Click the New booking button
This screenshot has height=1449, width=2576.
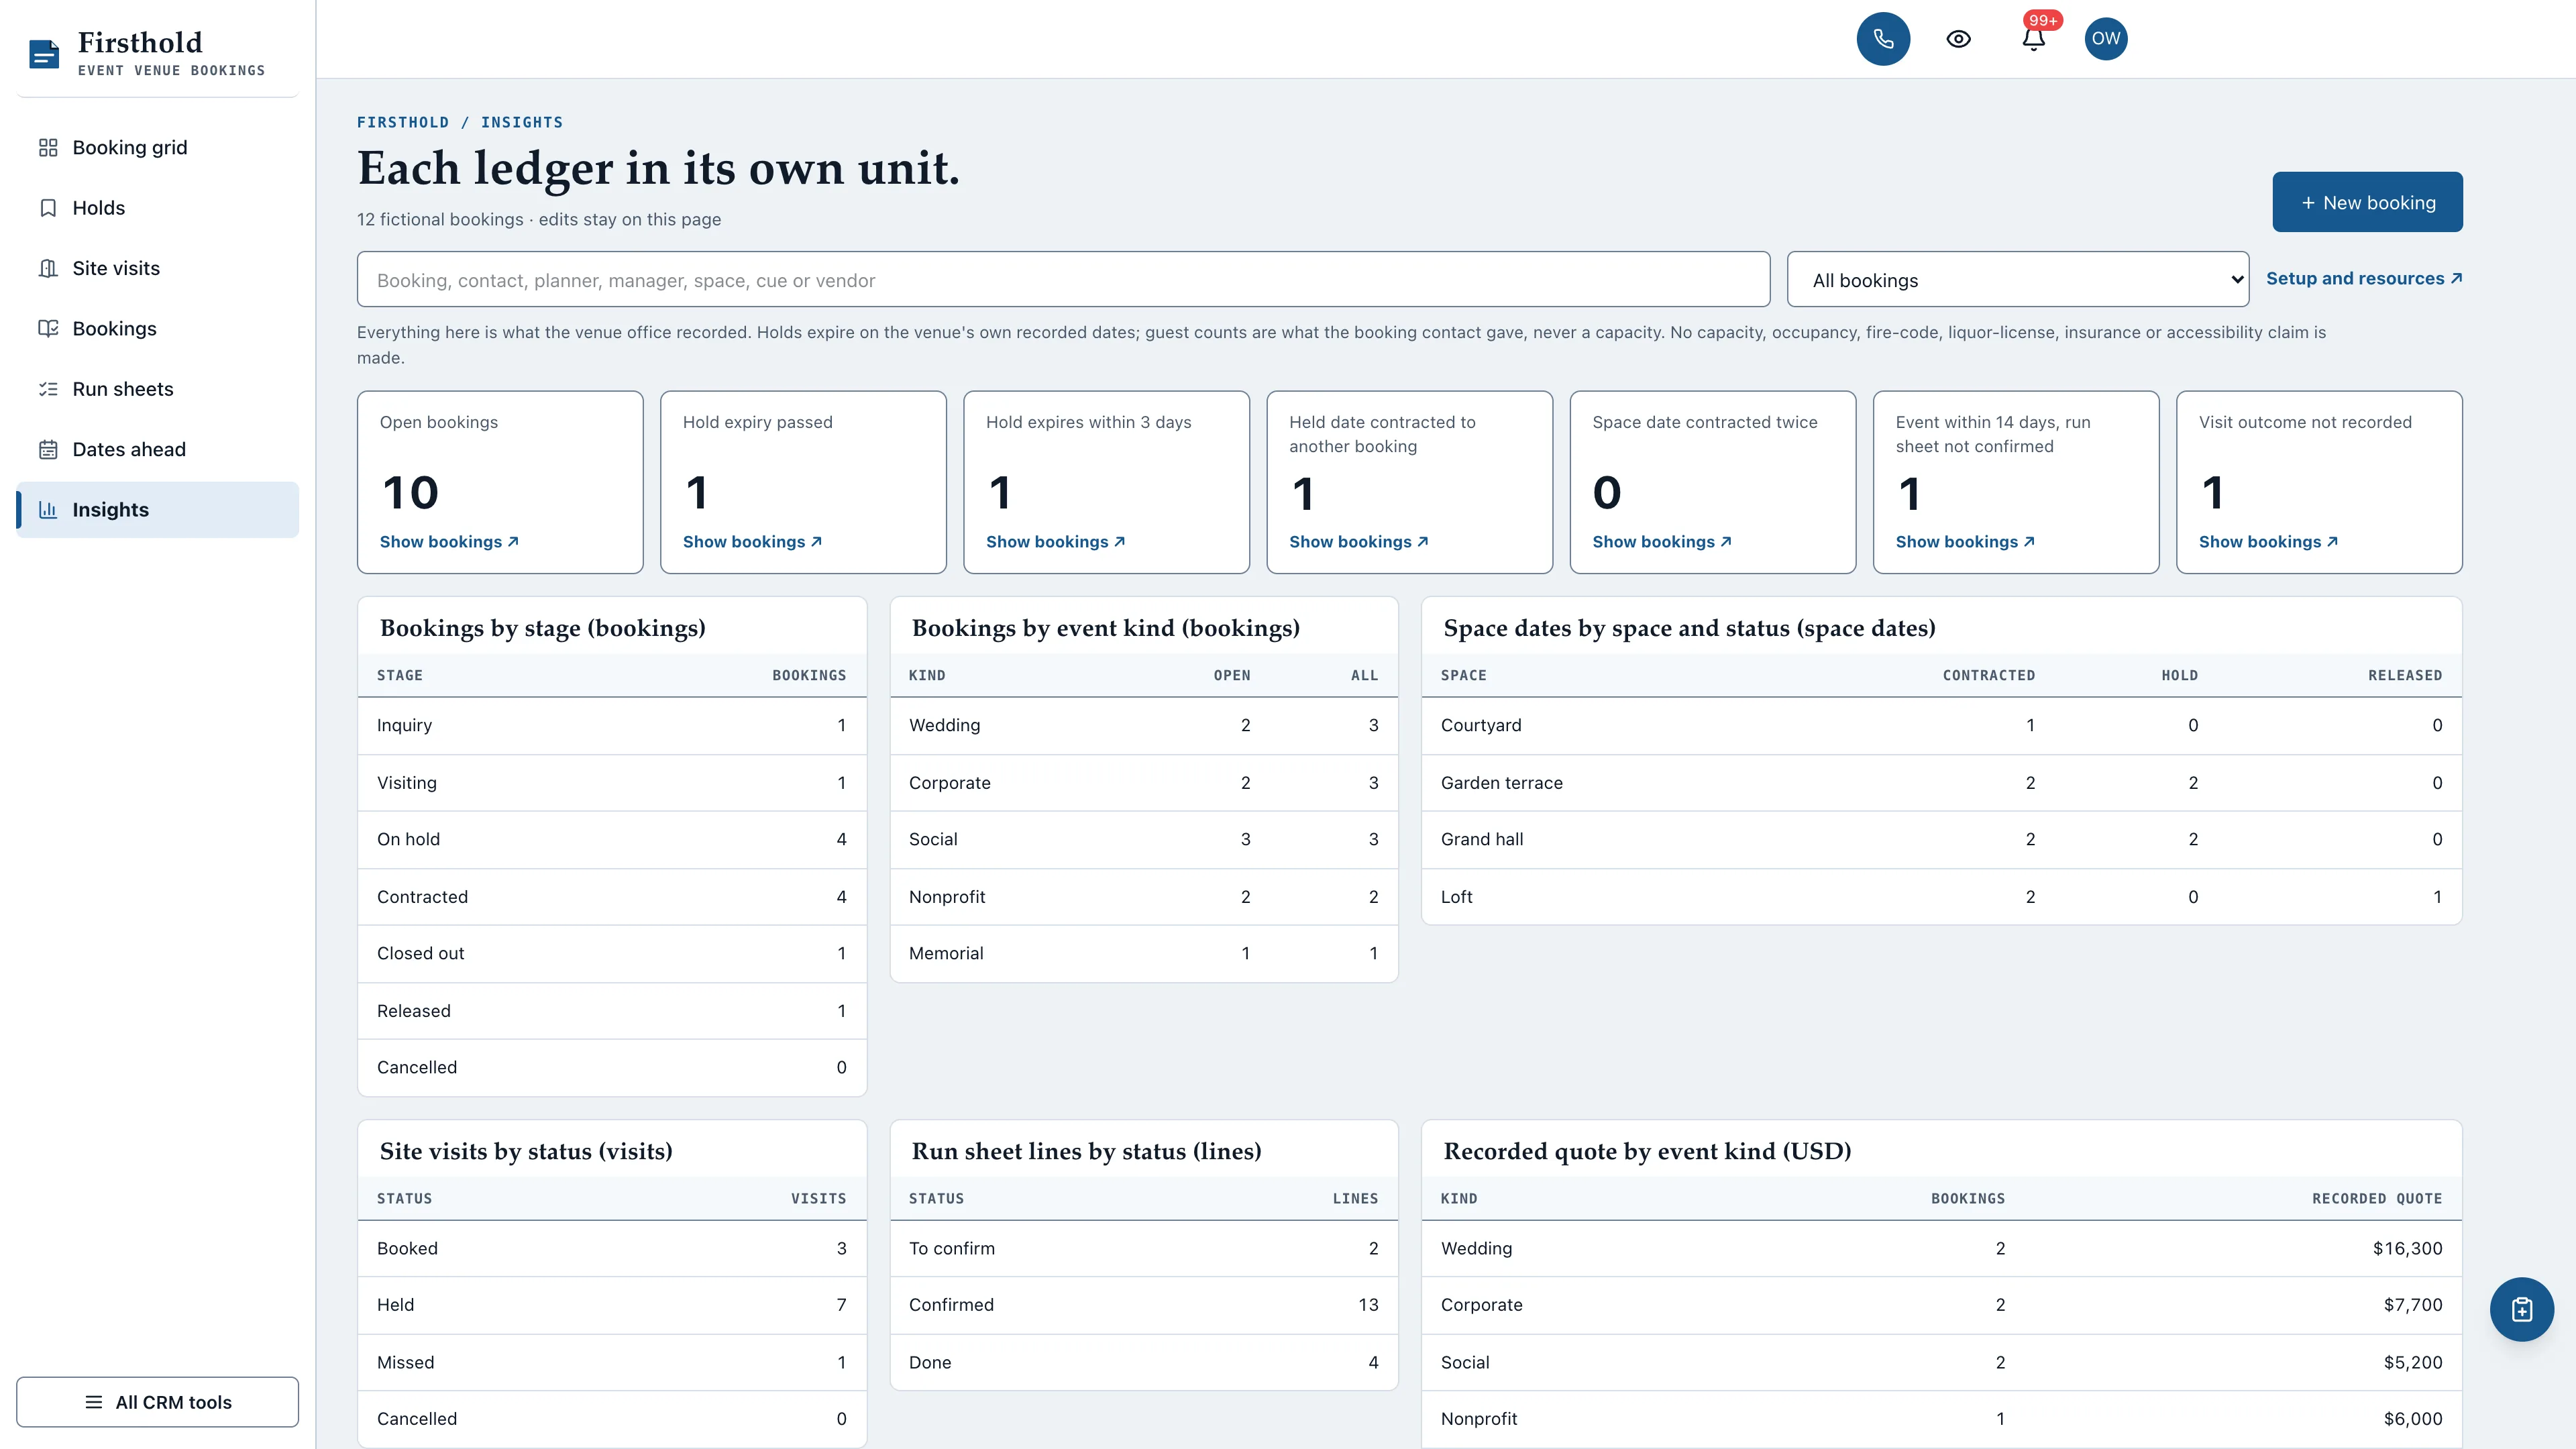click(x=2367, y=202)
